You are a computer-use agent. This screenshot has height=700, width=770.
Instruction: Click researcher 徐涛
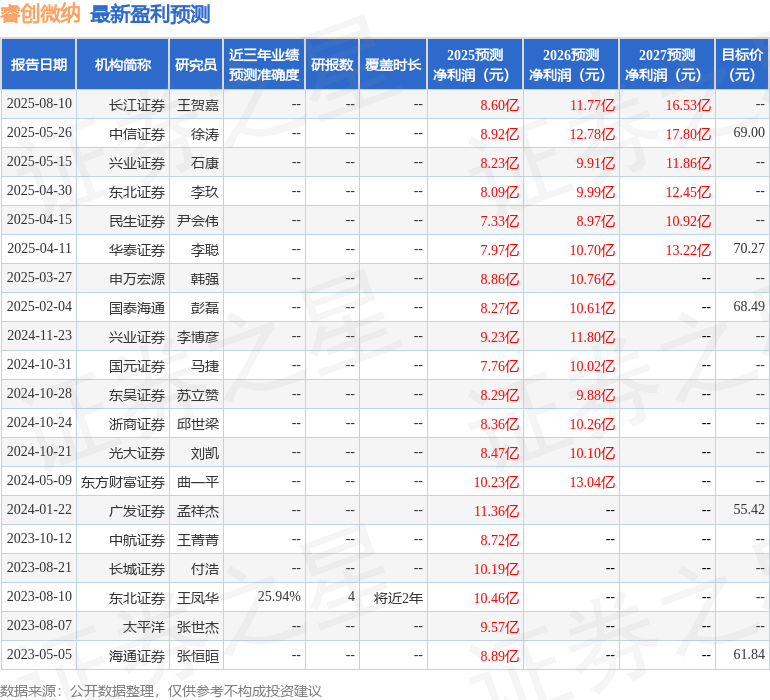click(x=205, y=134)
